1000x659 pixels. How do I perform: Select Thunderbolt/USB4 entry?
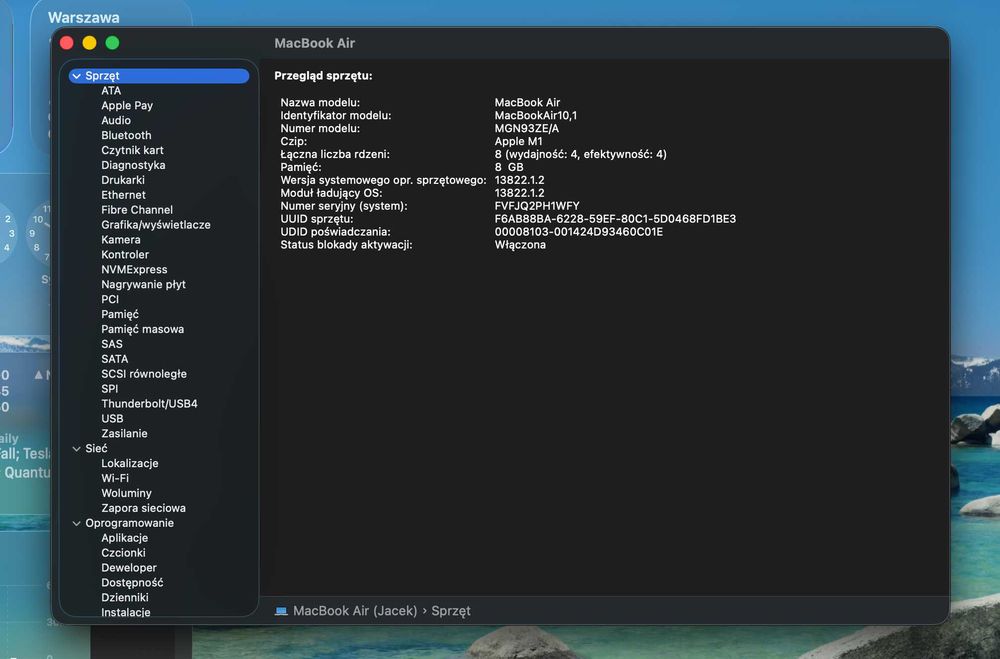149,403
